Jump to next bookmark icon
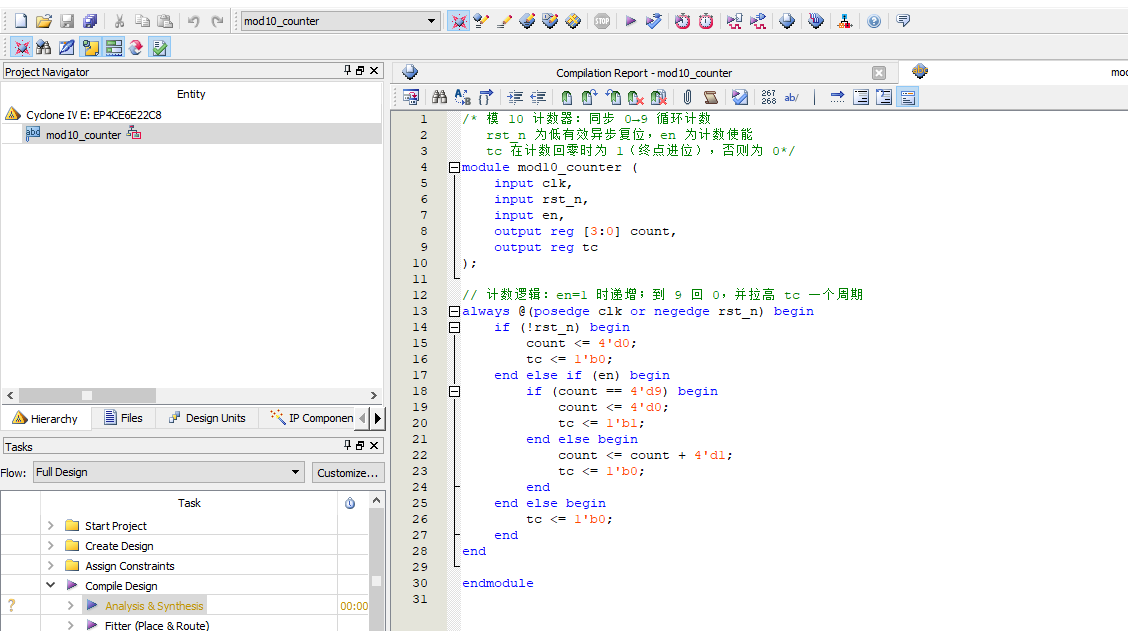This screenshot has width=1128, height=631. 590,97
